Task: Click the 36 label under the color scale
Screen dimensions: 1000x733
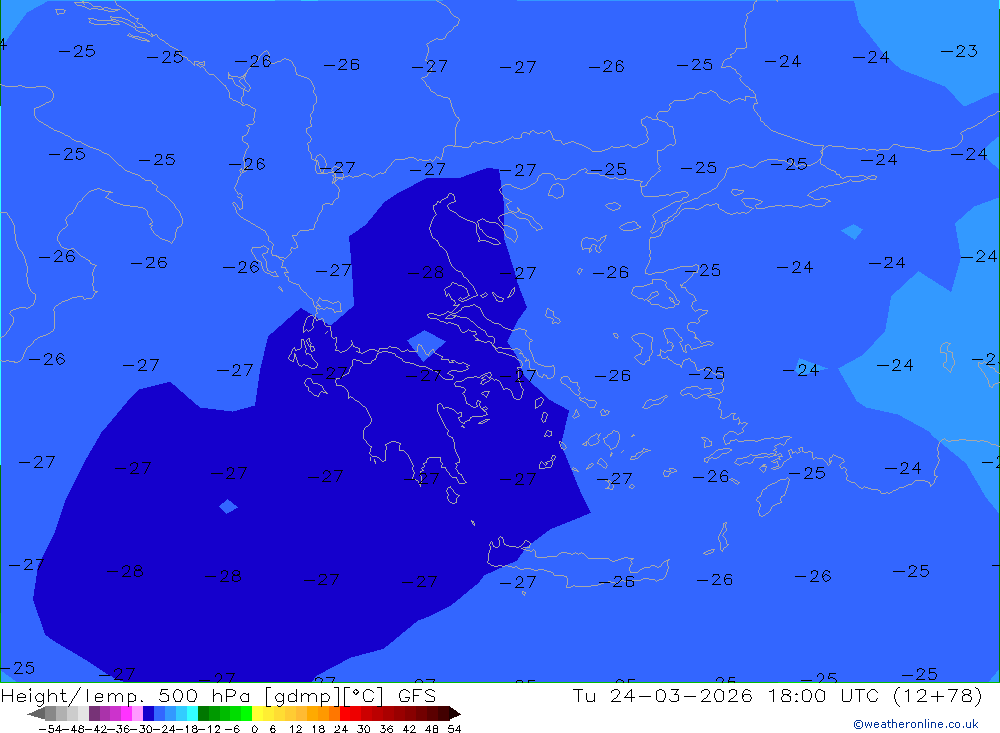Action: (386, 729)
